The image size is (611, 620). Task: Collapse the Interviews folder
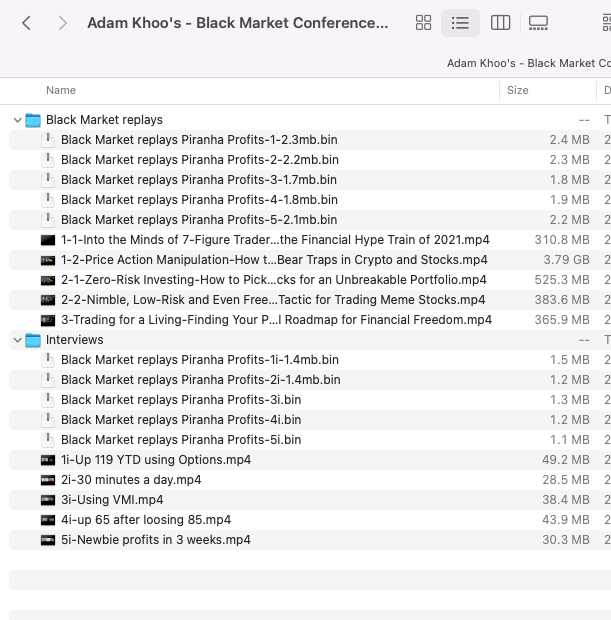(x=17, y=340)
